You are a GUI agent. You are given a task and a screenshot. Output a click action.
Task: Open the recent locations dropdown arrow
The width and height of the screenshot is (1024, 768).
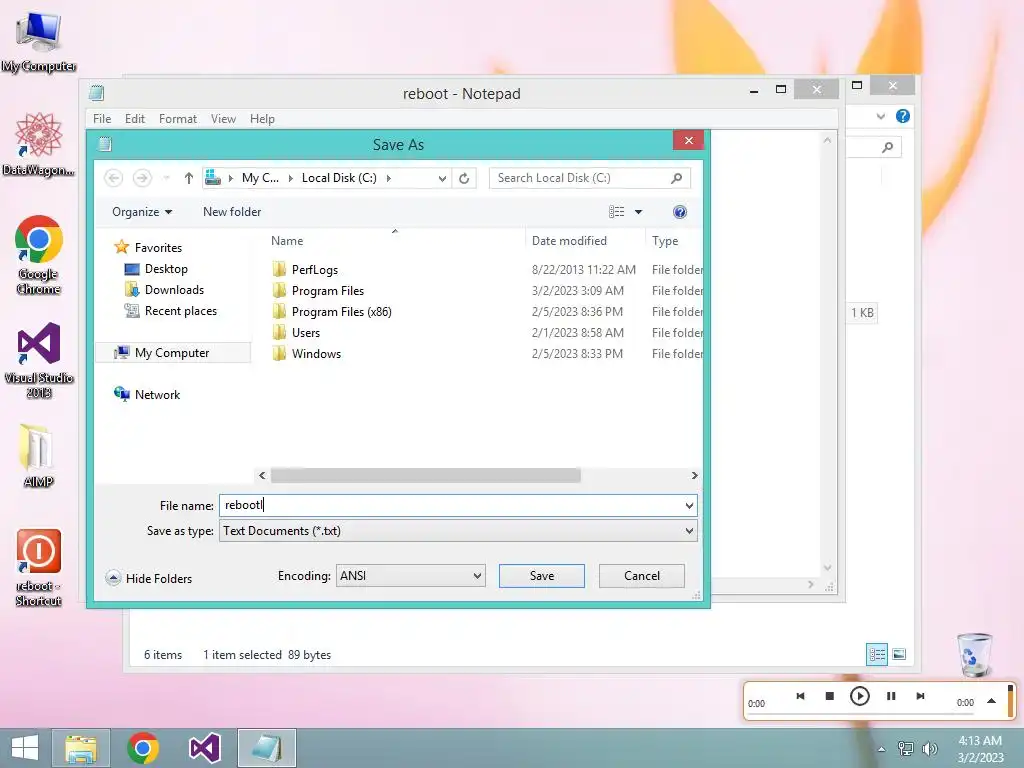[x=167, y=178]
